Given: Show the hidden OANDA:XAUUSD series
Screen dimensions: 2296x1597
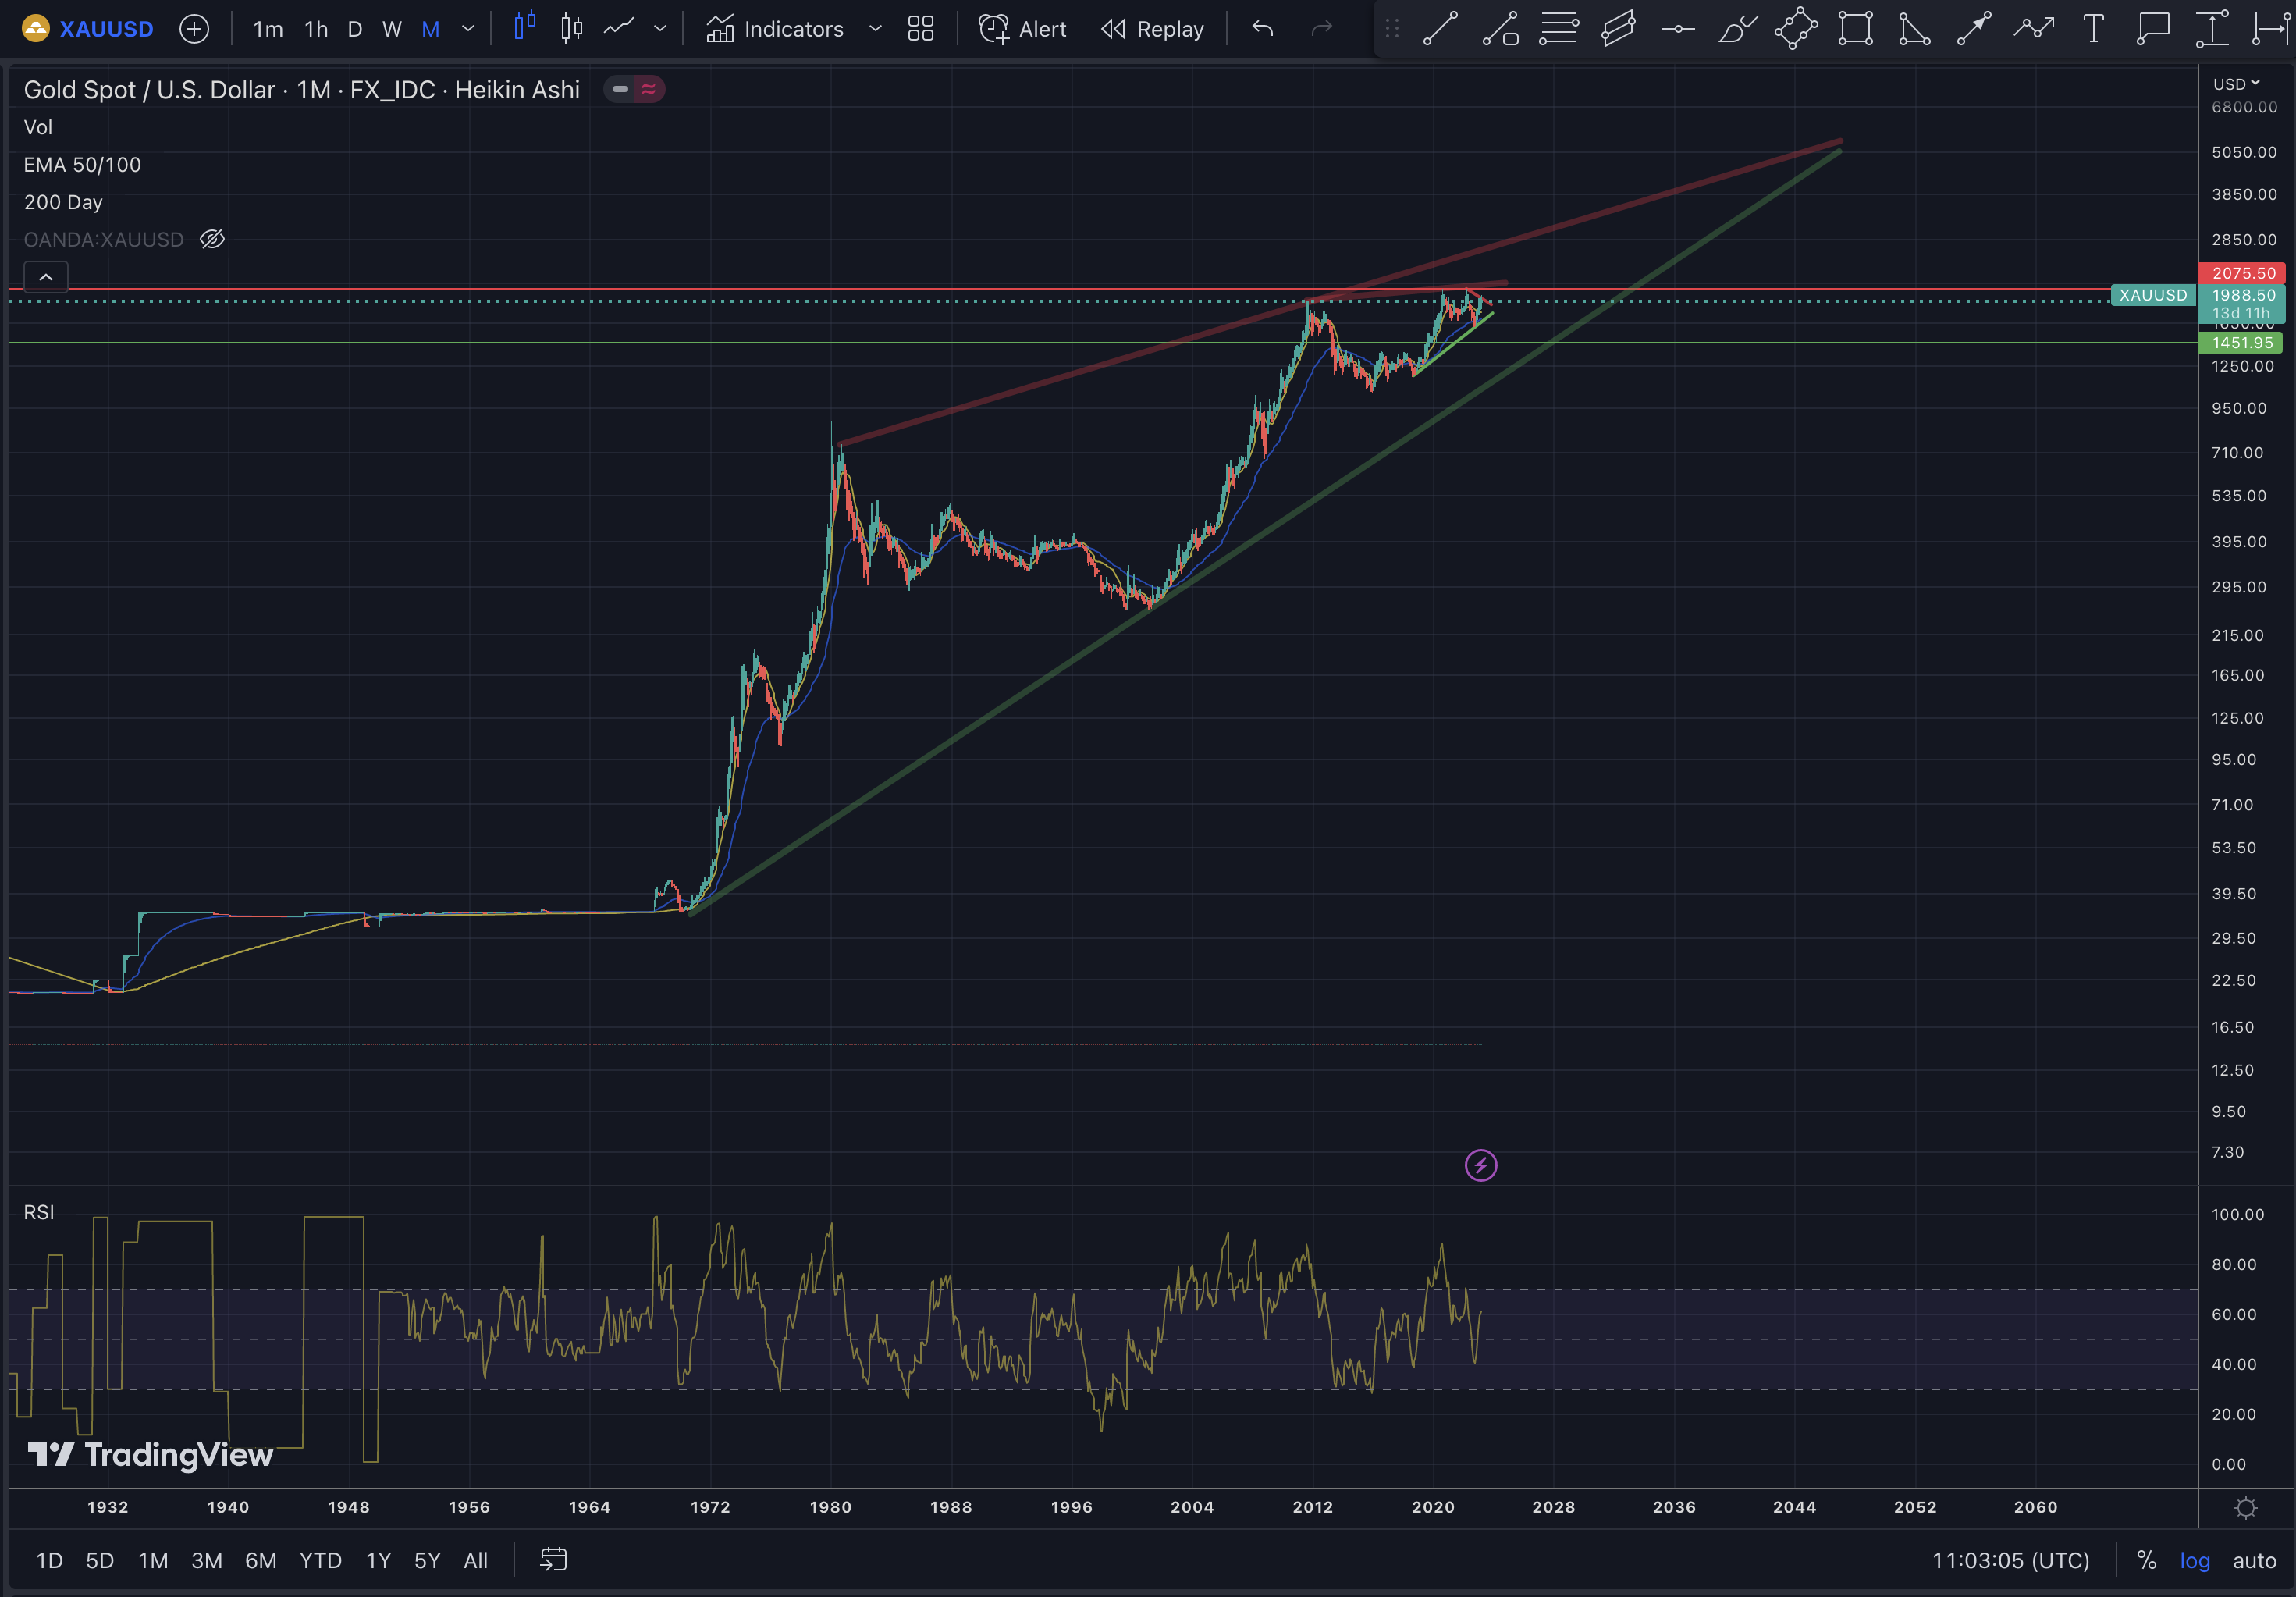Looking at the screenshot, I should click(212, 239).
